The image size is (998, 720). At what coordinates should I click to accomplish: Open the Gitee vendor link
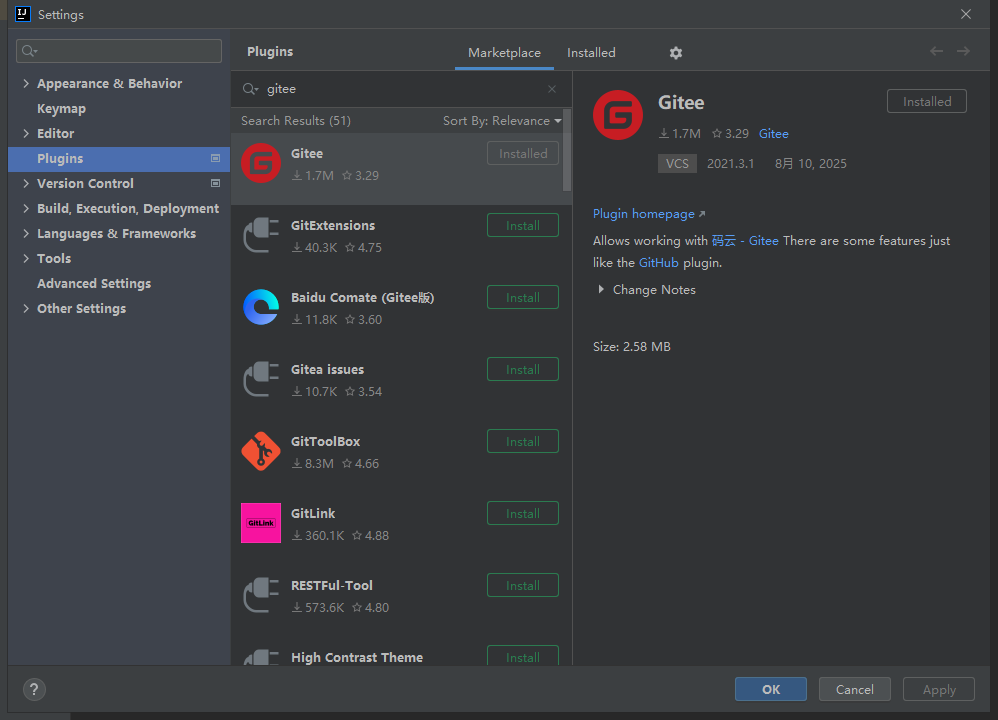[773, 134]
